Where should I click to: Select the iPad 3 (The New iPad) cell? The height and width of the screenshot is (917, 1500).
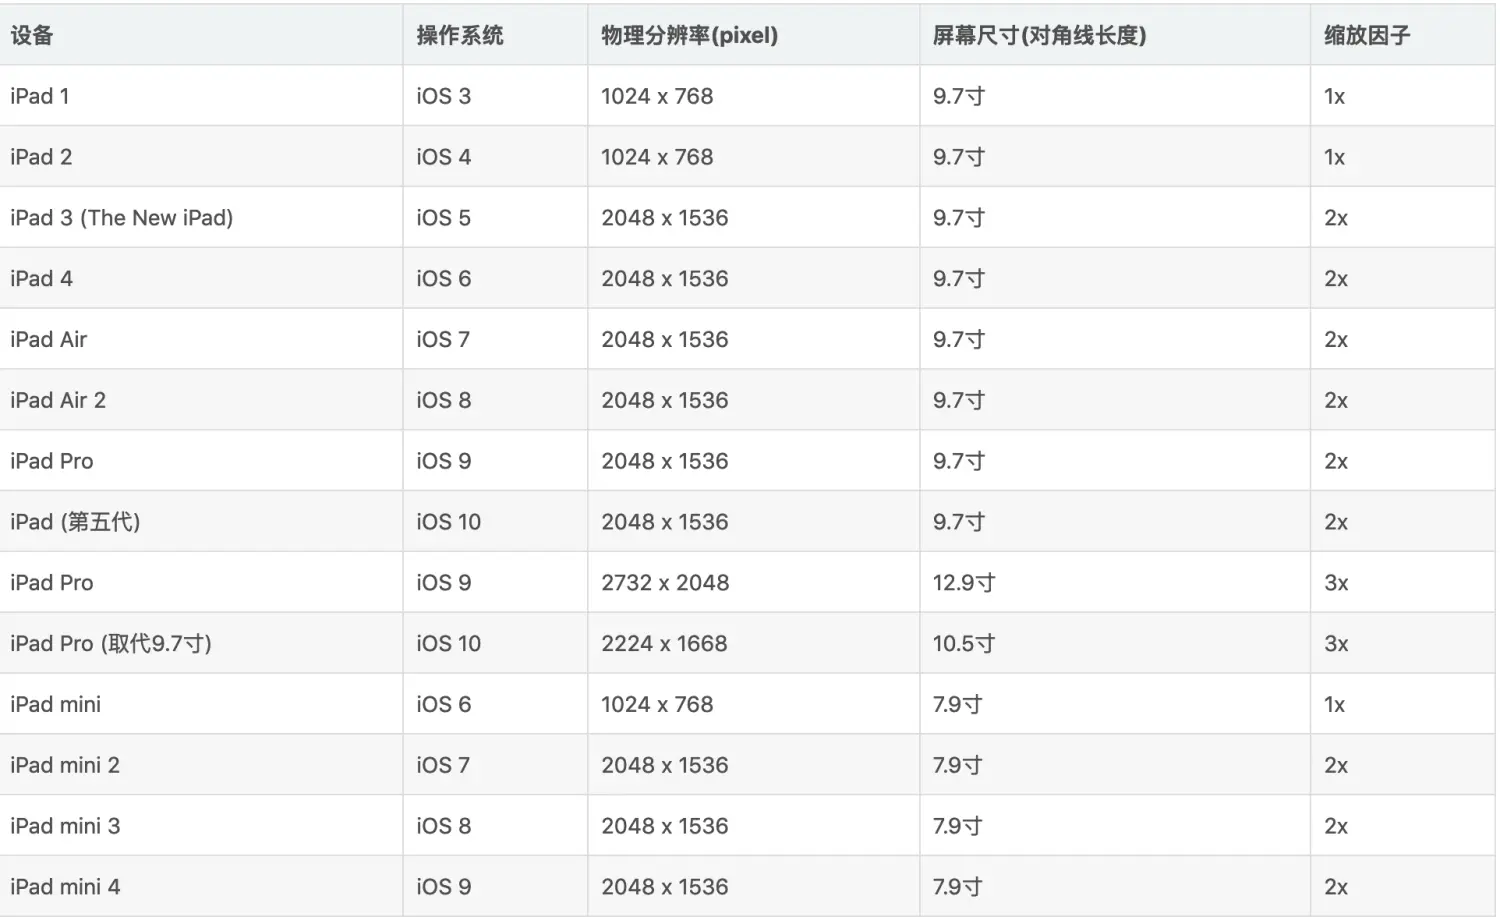coord(121,218)
